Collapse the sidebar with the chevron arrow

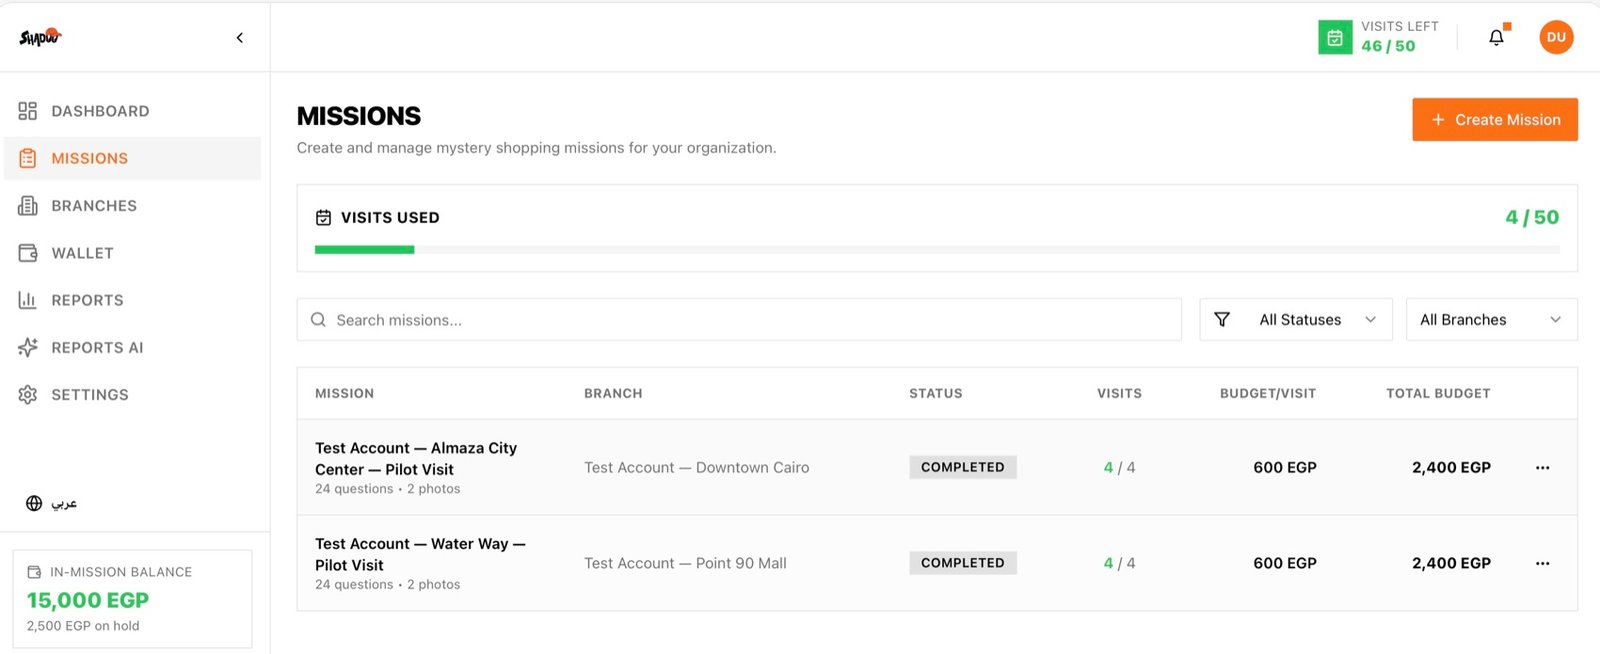coord(239,38)
